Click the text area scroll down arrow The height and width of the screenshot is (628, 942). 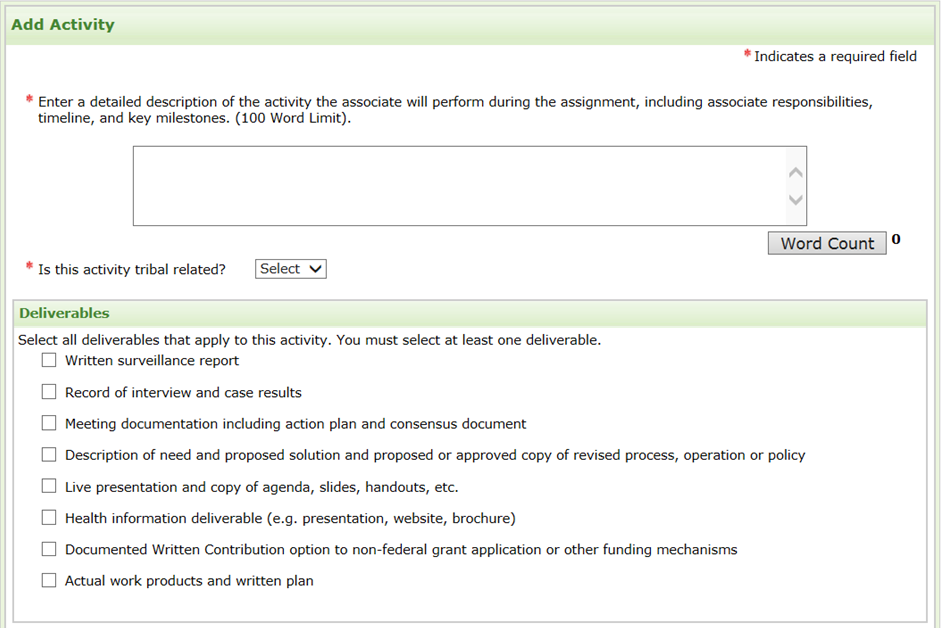(796, 200)
